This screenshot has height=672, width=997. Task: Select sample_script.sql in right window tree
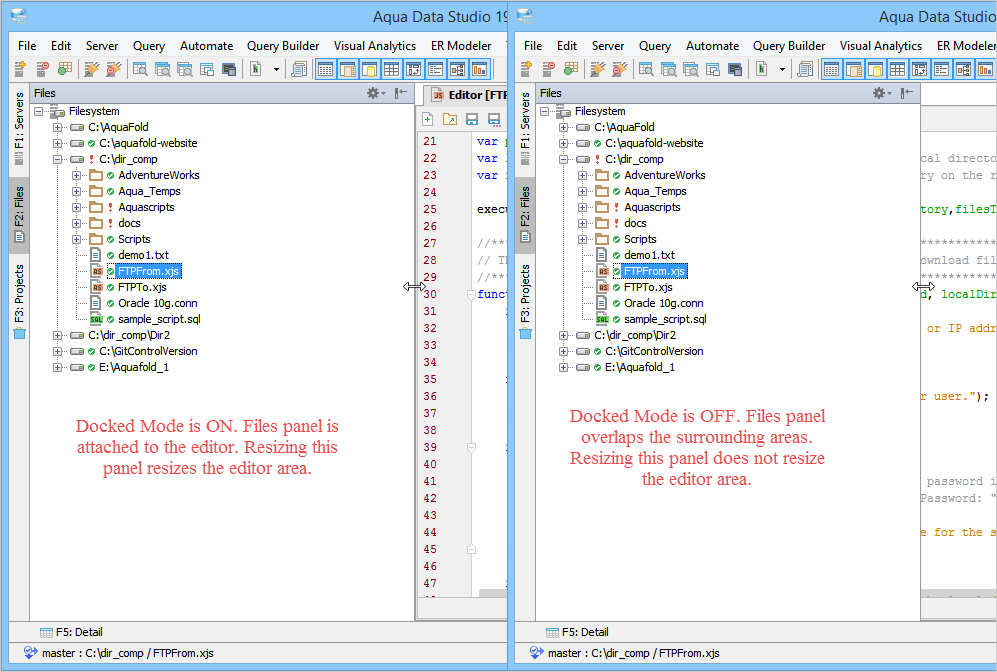(x=665, y=319)
